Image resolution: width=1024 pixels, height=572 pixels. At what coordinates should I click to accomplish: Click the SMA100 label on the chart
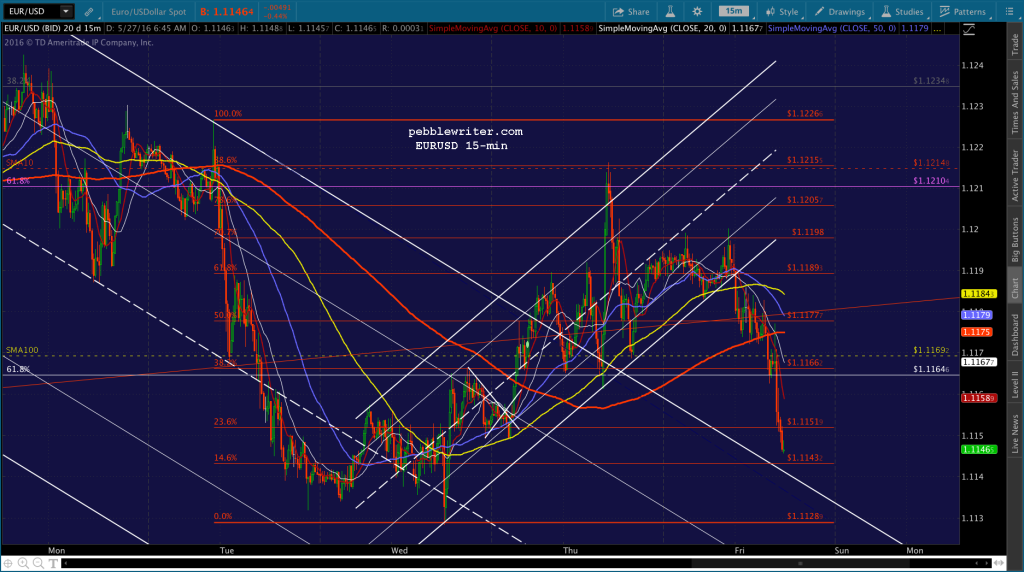click(x=22, y=351)
